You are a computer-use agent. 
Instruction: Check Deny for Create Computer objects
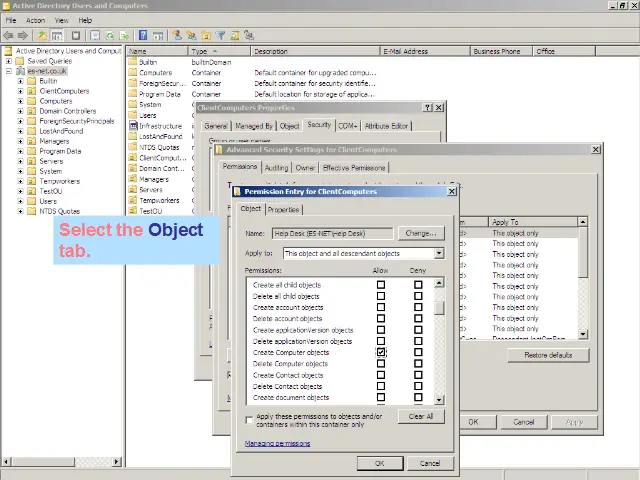pyautogui.click(x=418, y=352)
